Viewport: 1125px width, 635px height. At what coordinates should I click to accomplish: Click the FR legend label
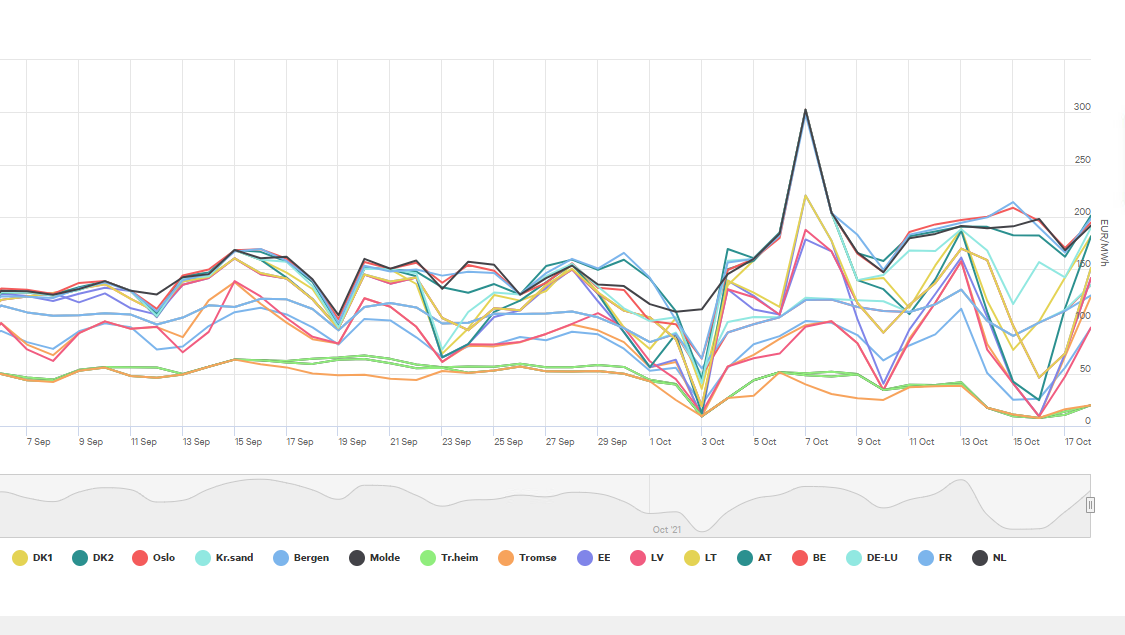point(945,557)
